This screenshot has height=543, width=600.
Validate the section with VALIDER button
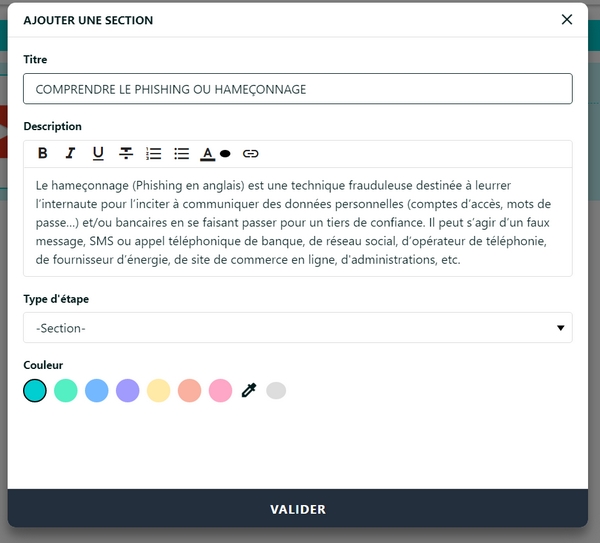click(x=298, y=509)
